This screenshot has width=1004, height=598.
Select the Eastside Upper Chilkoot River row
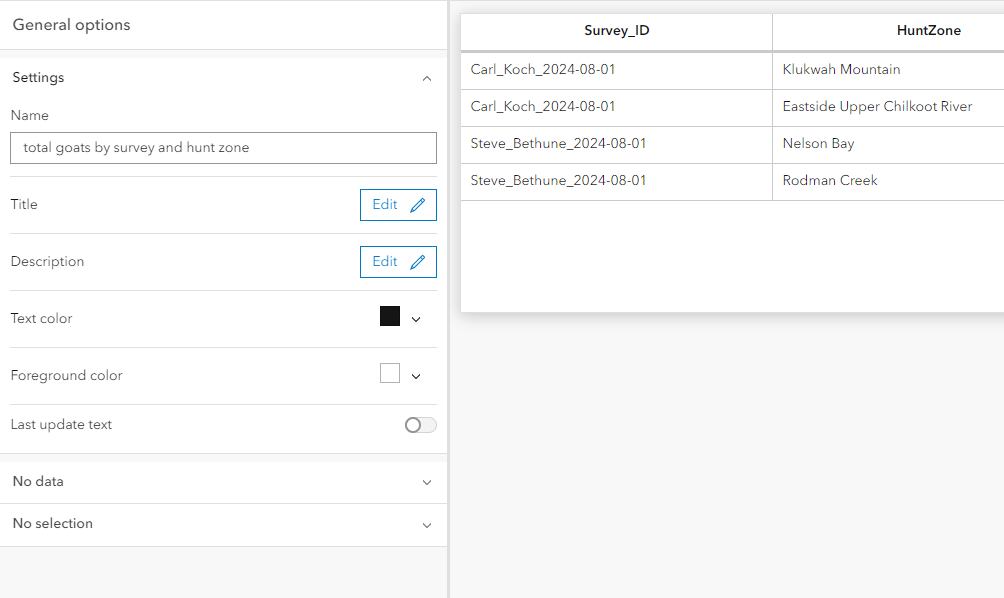877,106
